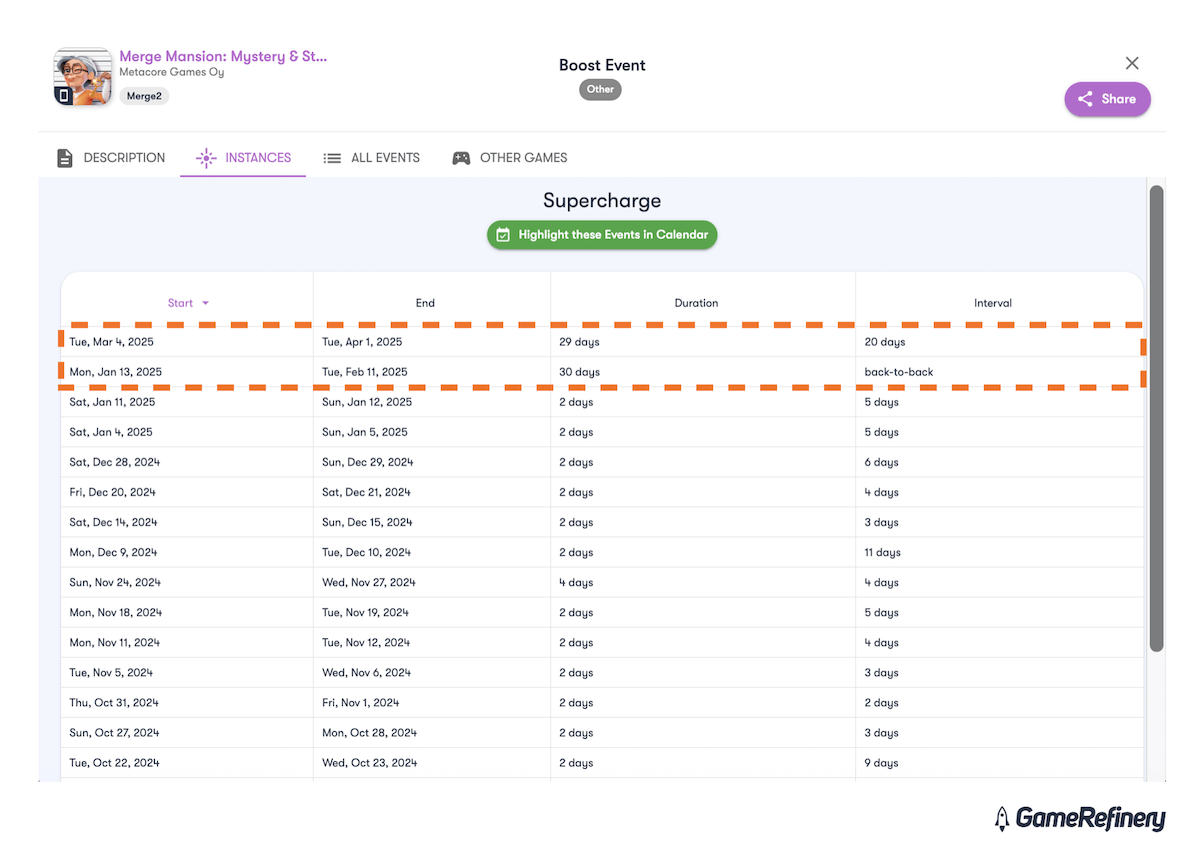
Task: Click the GameRefinery rocket logo
Action: pyautogui.click(x=1002, y=819)
